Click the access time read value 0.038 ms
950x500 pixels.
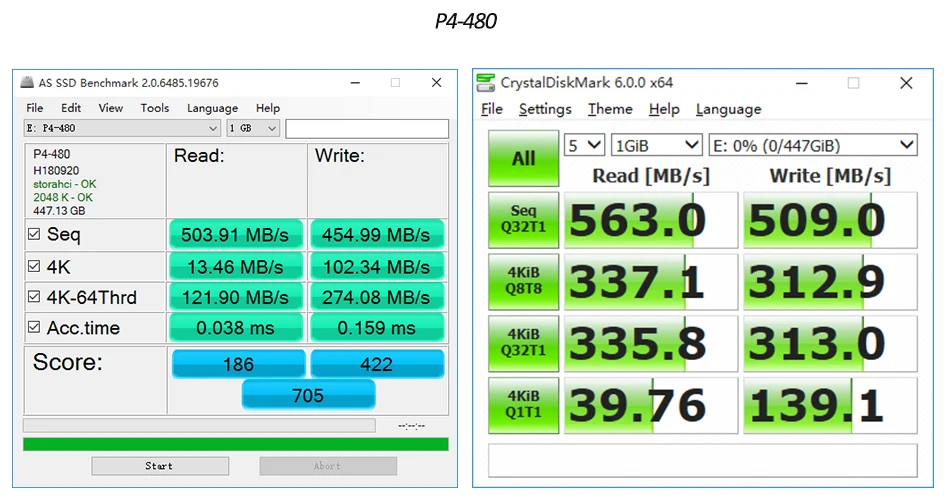tap(236, 328)
